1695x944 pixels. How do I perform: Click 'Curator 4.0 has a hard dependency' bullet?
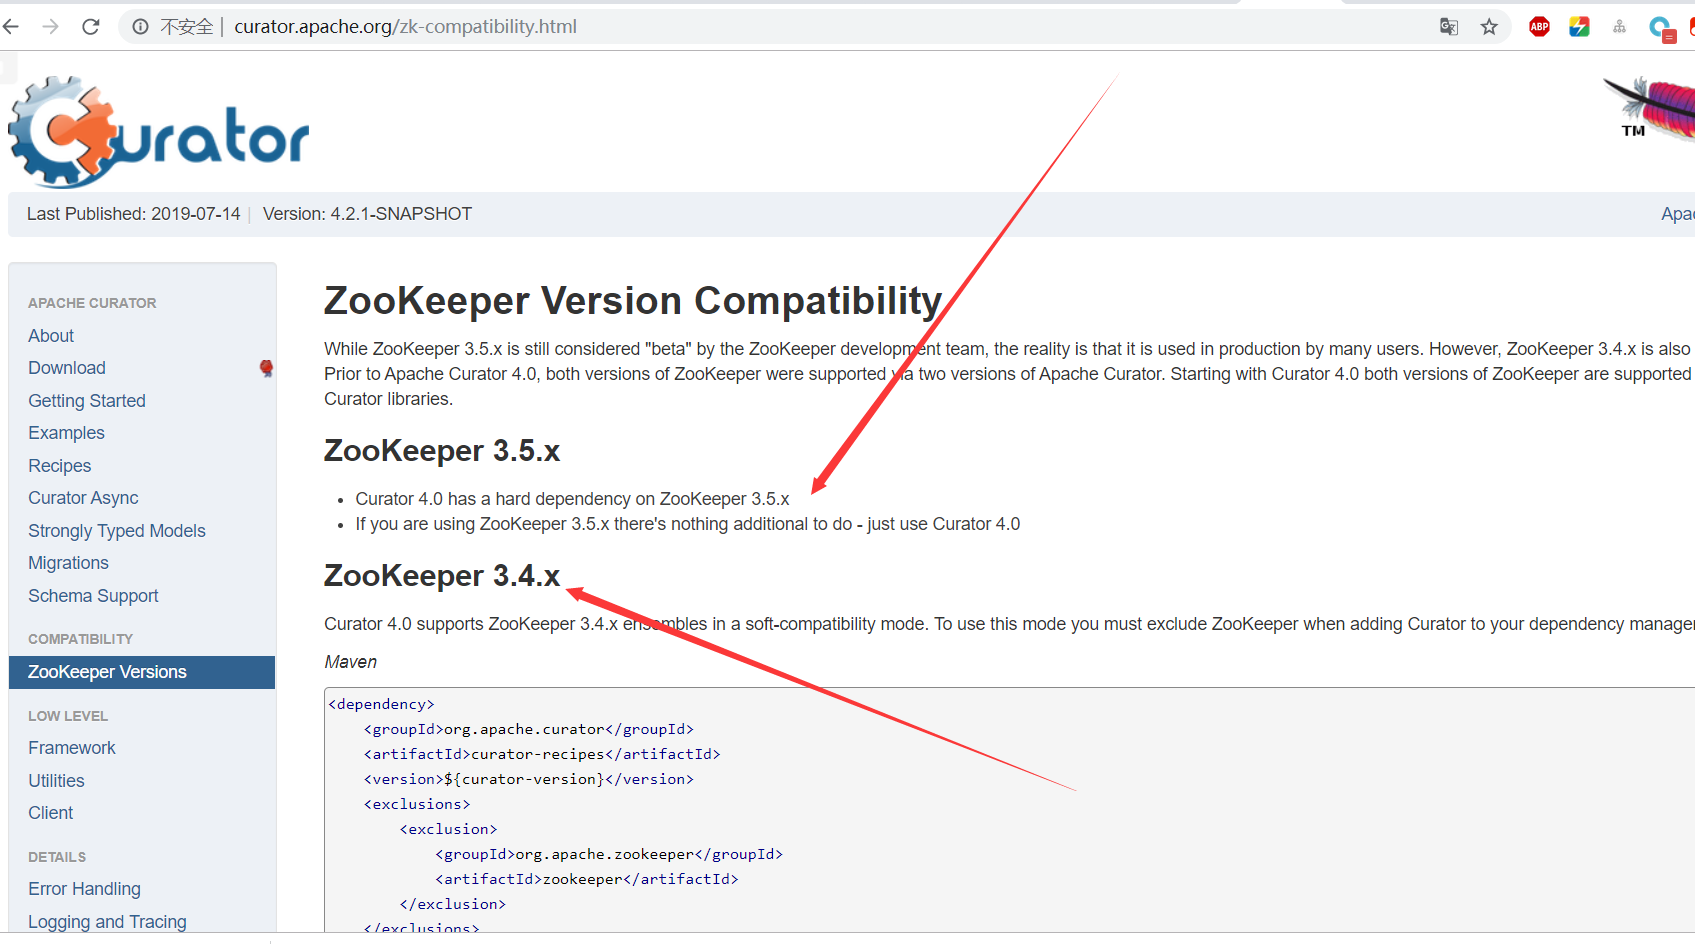tap(572, 499)
